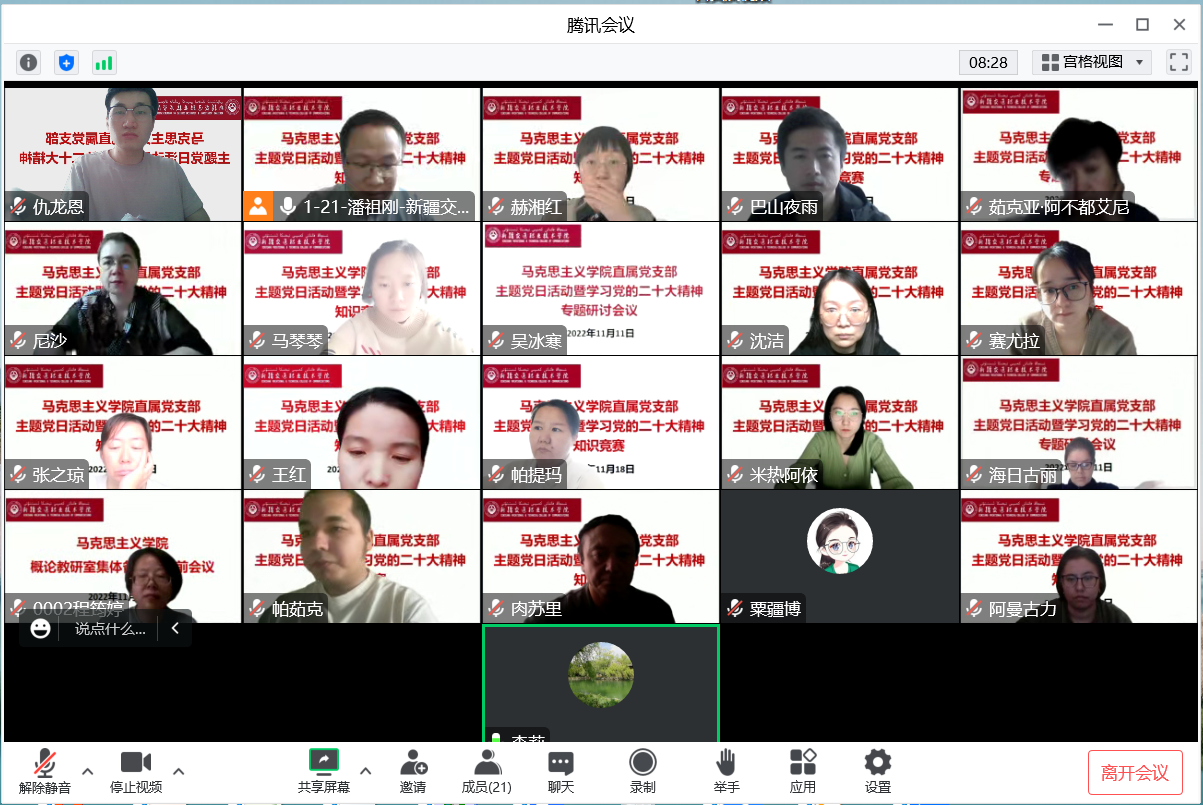The image size is (1203, 805).
Task: Click the blue security shield icon
Action: click(66, 62)
